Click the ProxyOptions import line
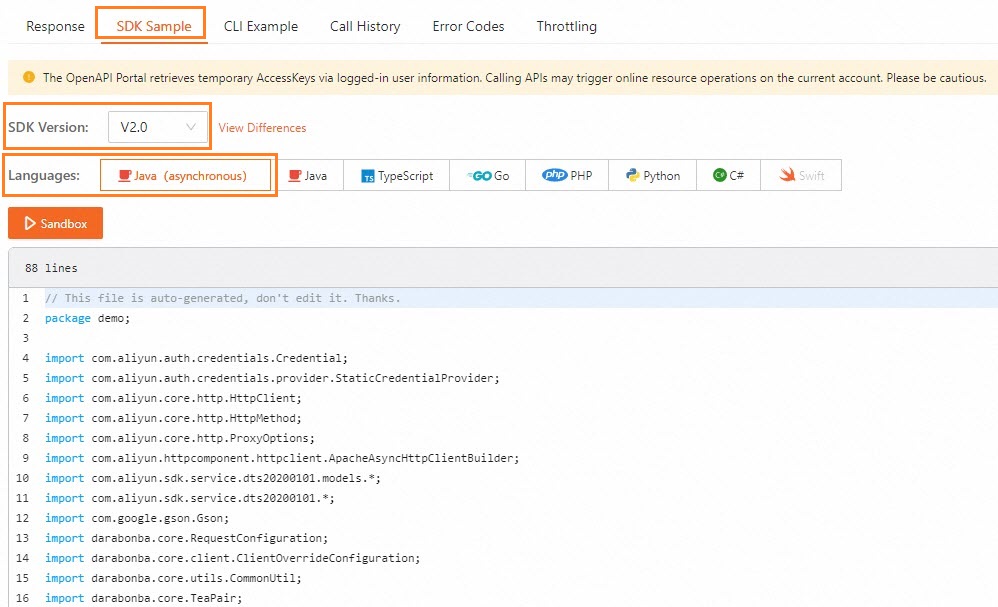998x607 pixels. click(x=179, y=438)
